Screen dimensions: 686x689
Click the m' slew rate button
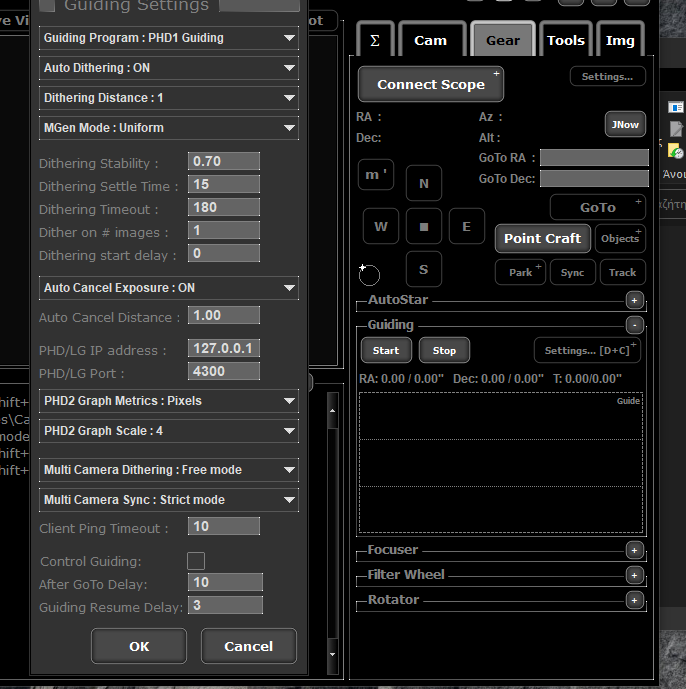pos(376,175)
